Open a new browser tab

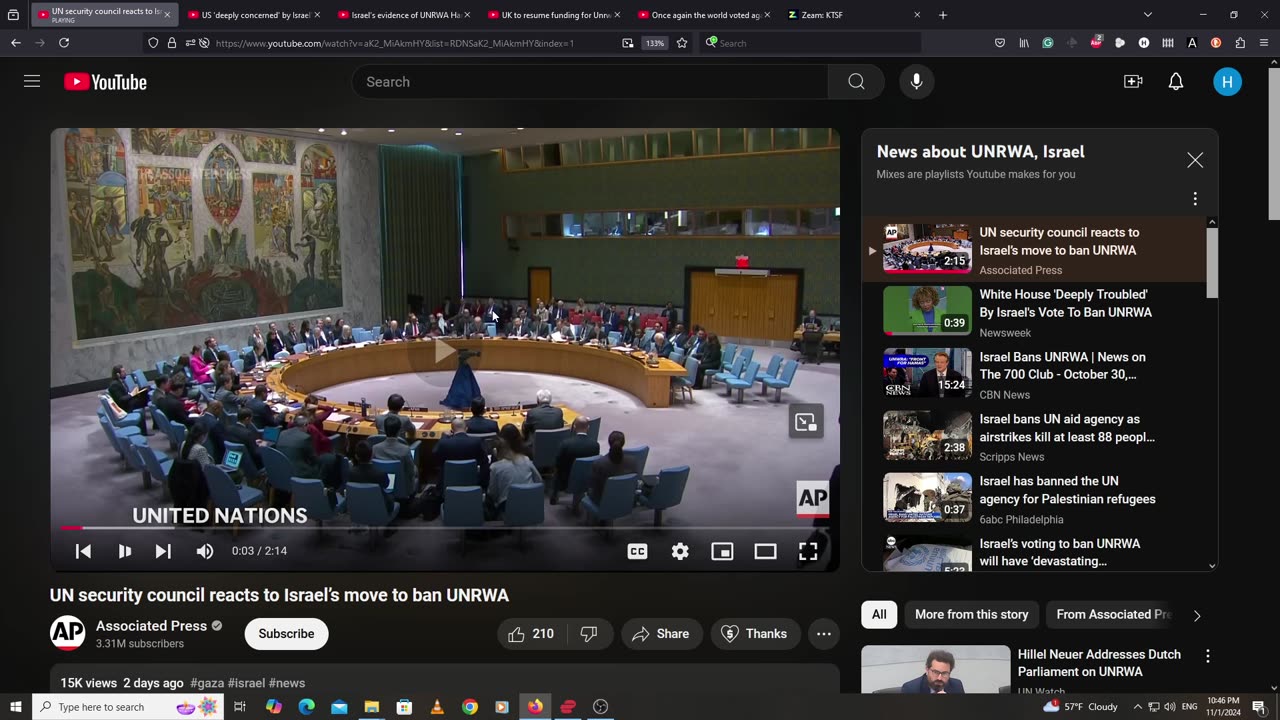[x=943, y=15]
